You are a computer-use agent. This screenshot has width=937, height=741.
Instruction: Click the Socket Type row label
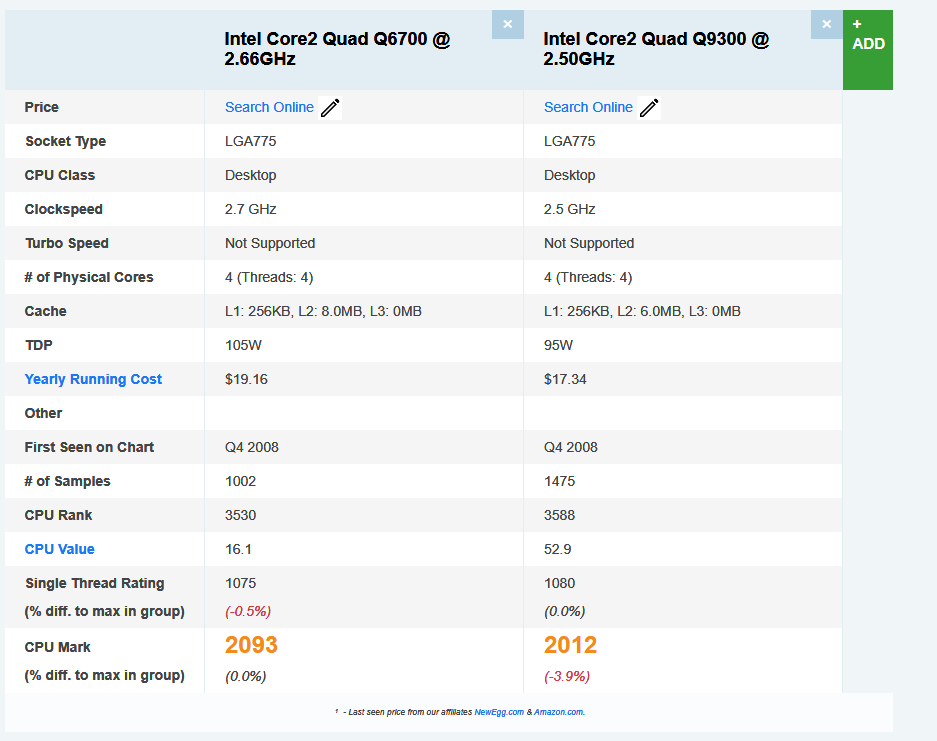pos(65,141)
